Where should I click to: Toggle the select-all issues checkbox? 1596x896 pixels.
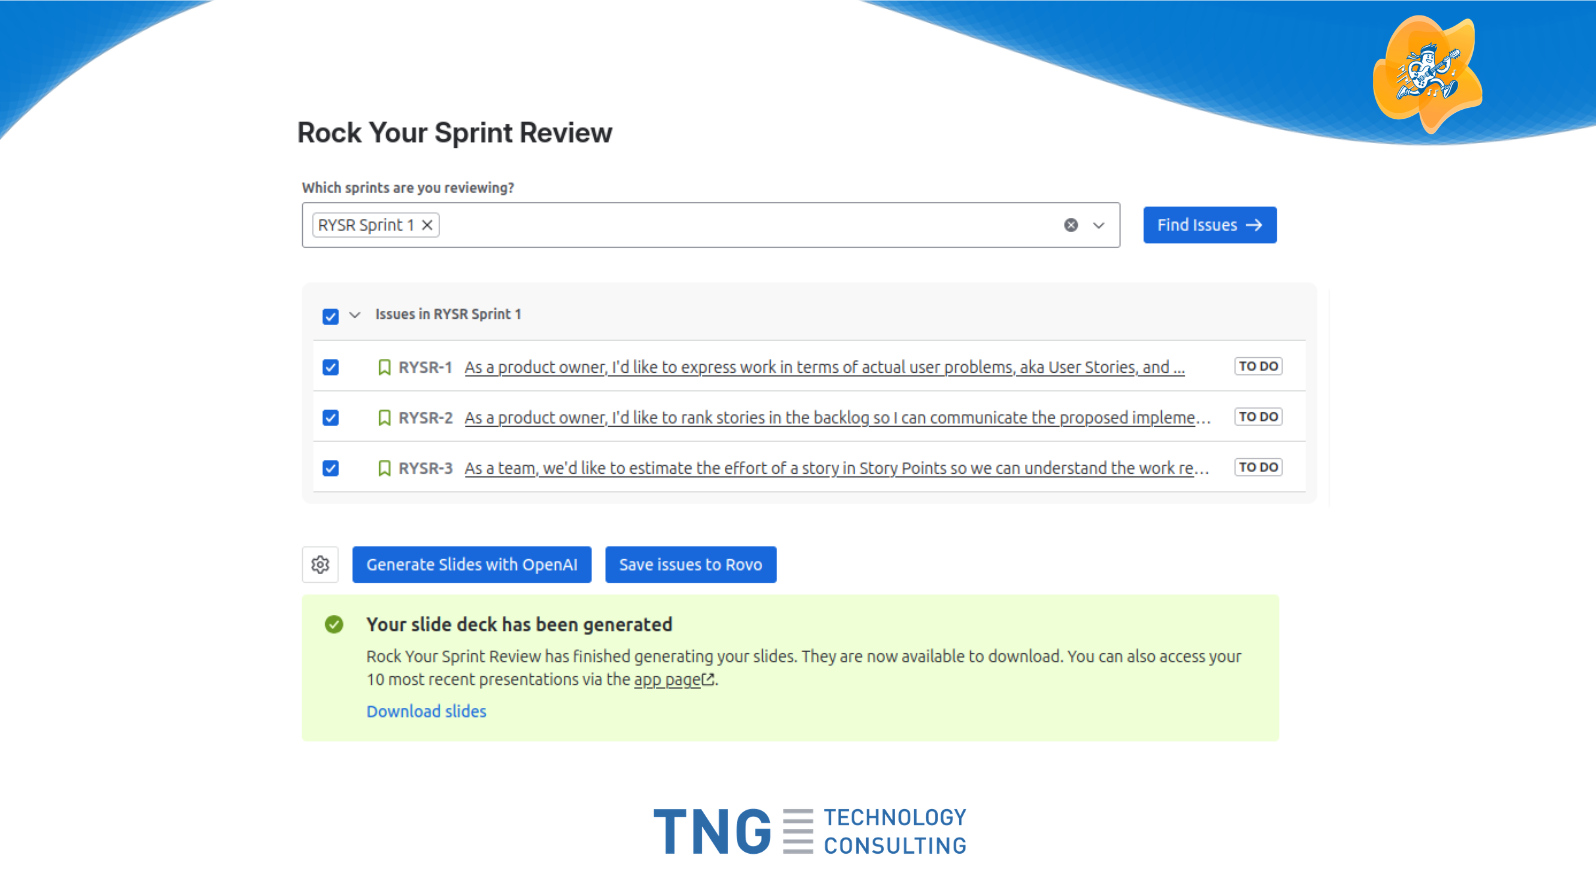[x=331, y=316]
